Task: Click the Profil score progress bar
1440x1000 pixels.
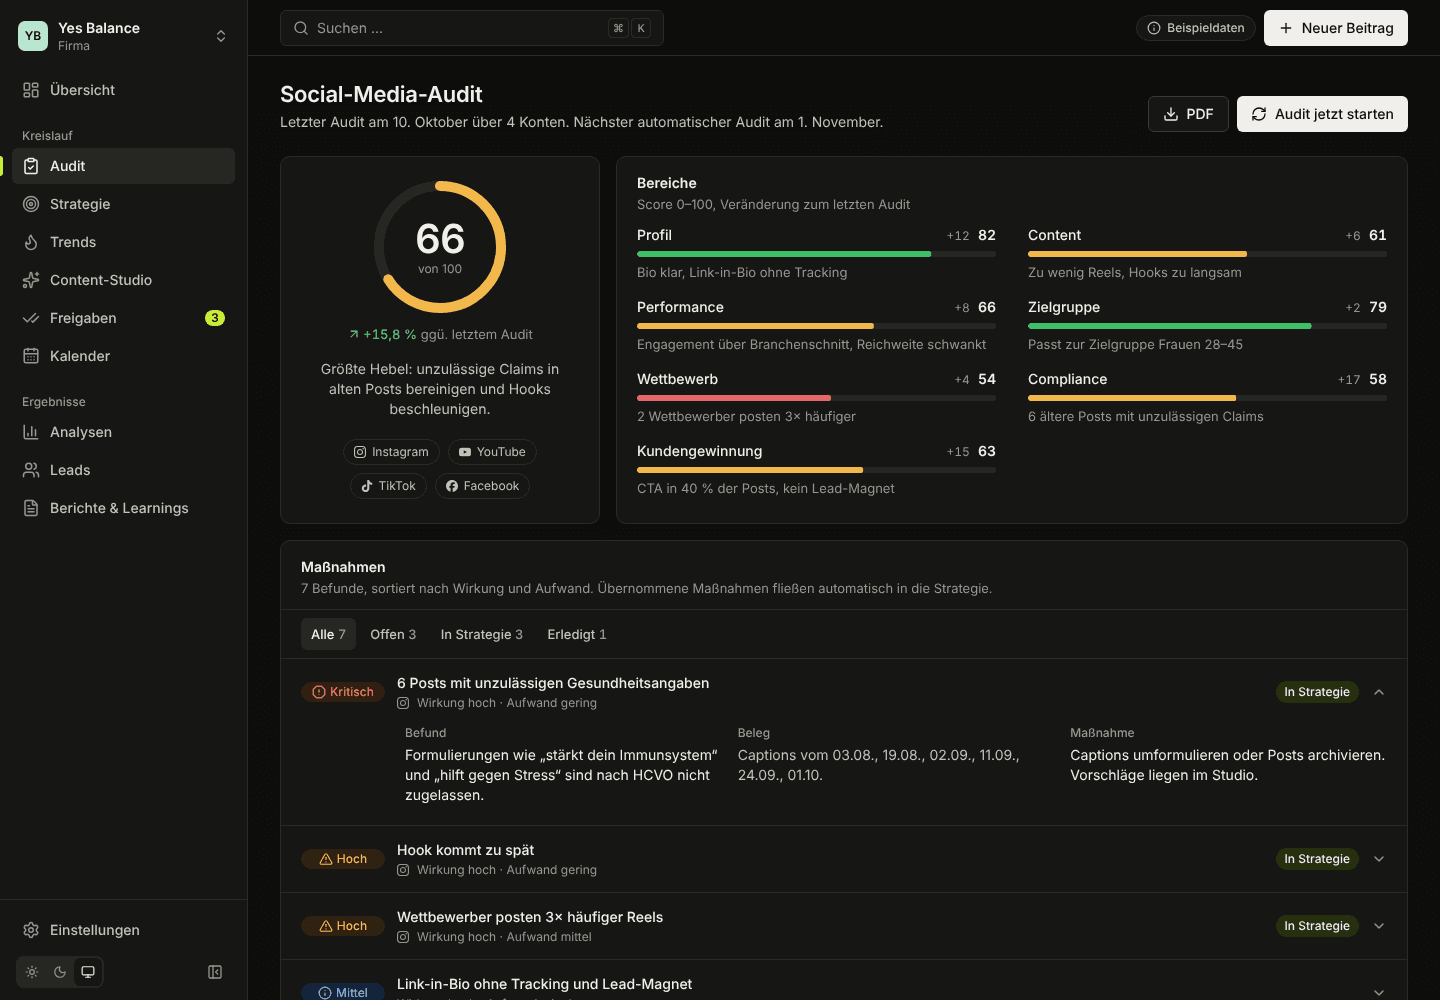Action: [816, 254]
